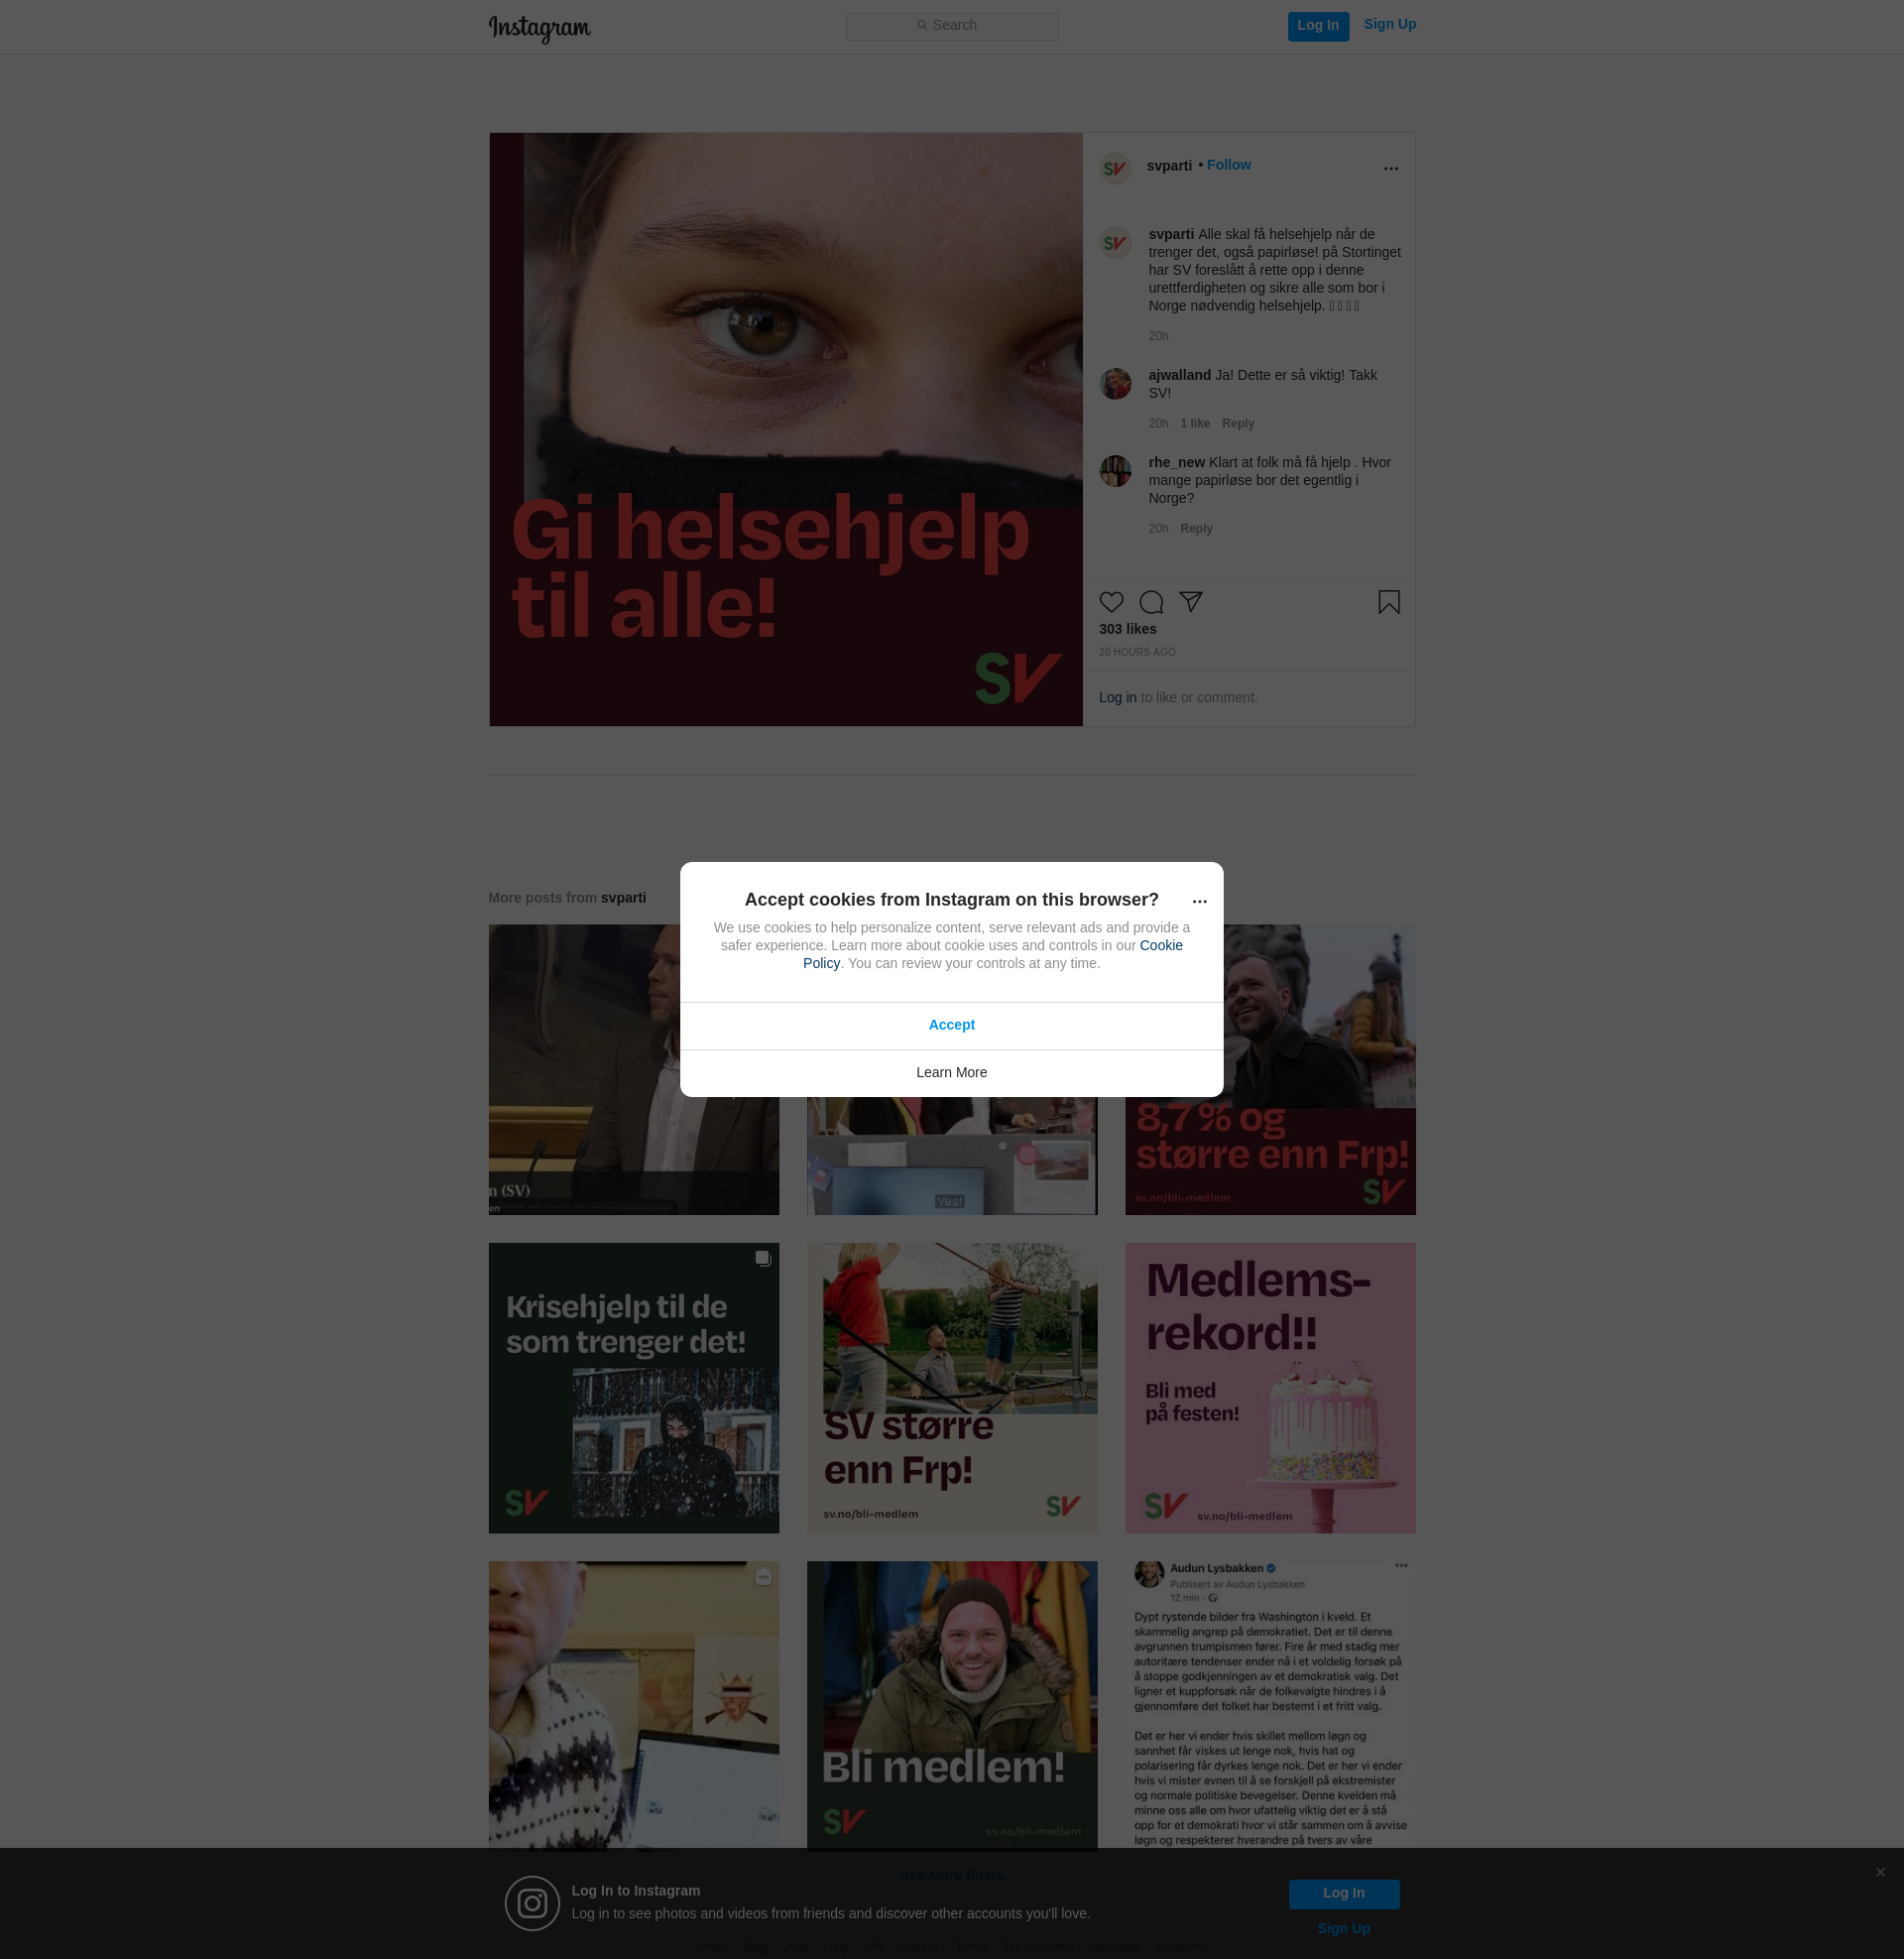The width and height of the screenshot is (1904, 1959).
Task: Reply to ajwalland's comment
Action: click(1237, 424)
